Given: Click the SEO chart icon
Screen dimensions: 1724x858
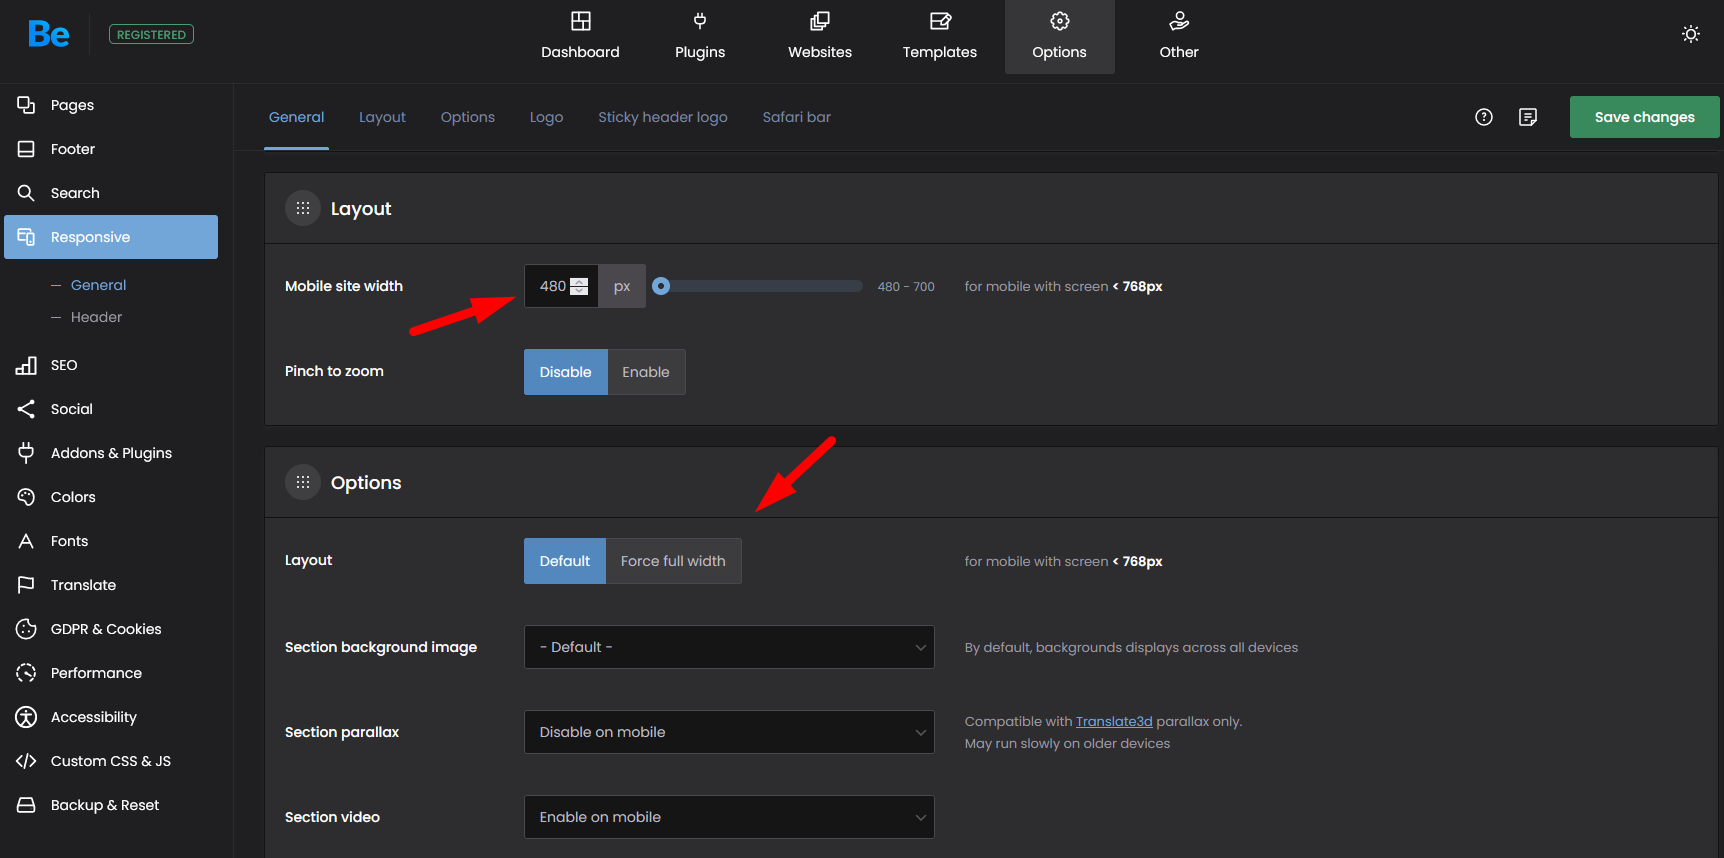Looking at the screenshot, I should pyautogui.click(x=26, y=365).
